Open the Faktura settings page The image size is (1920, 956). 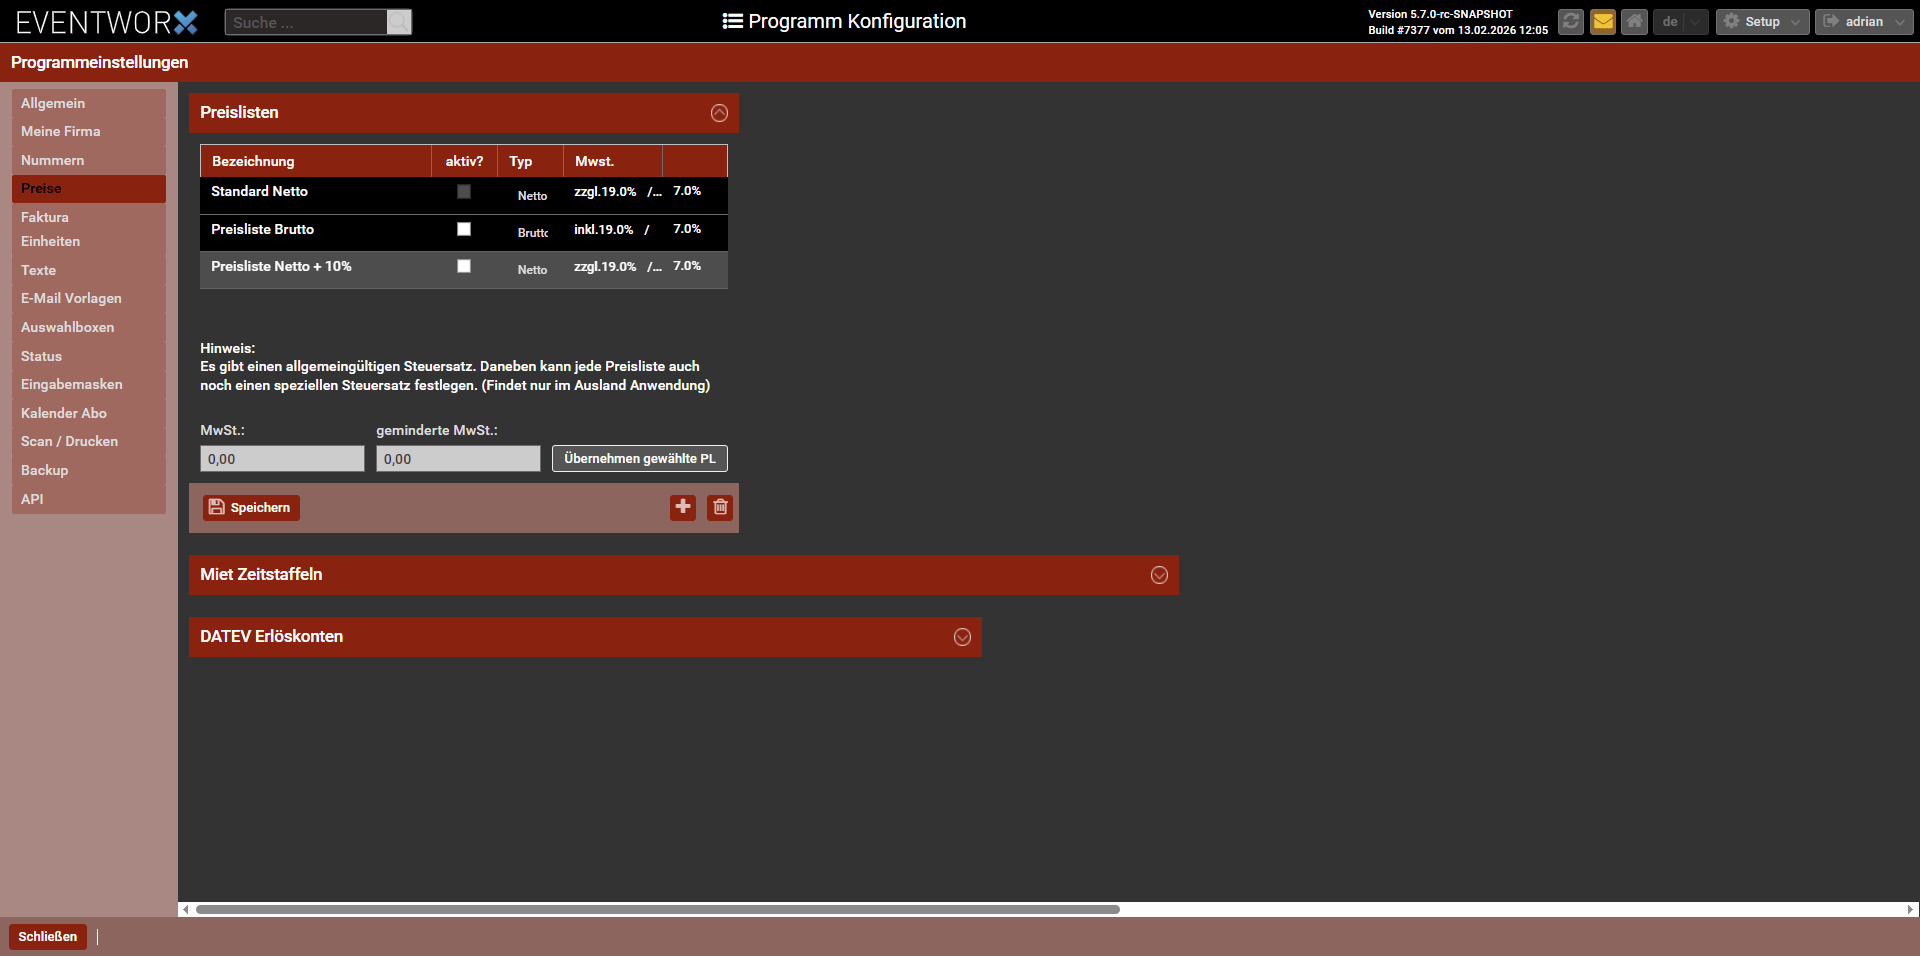pyautogui.click(x=45, y=217)
